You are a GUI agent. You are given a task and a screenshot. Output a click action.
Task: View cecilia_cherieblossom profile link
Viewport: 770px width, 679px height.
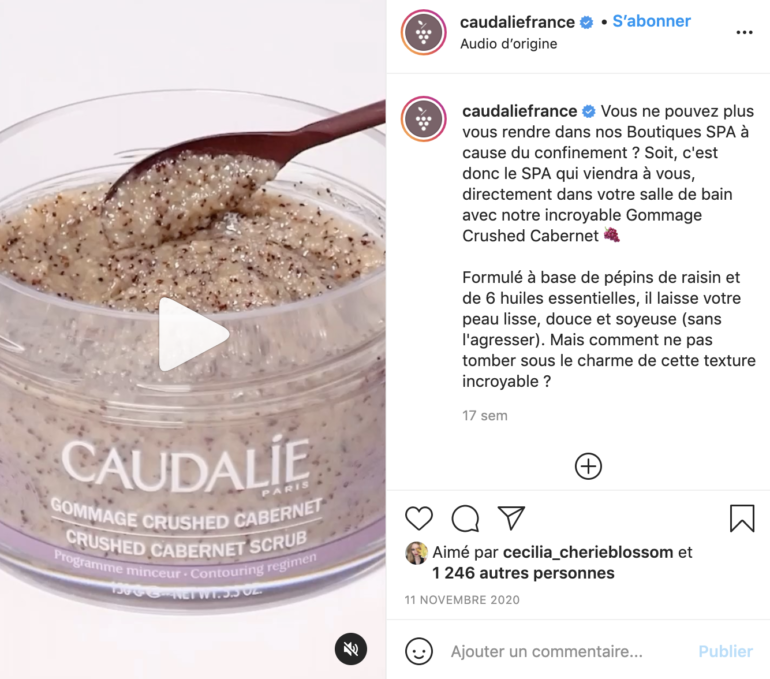(588, 552)
